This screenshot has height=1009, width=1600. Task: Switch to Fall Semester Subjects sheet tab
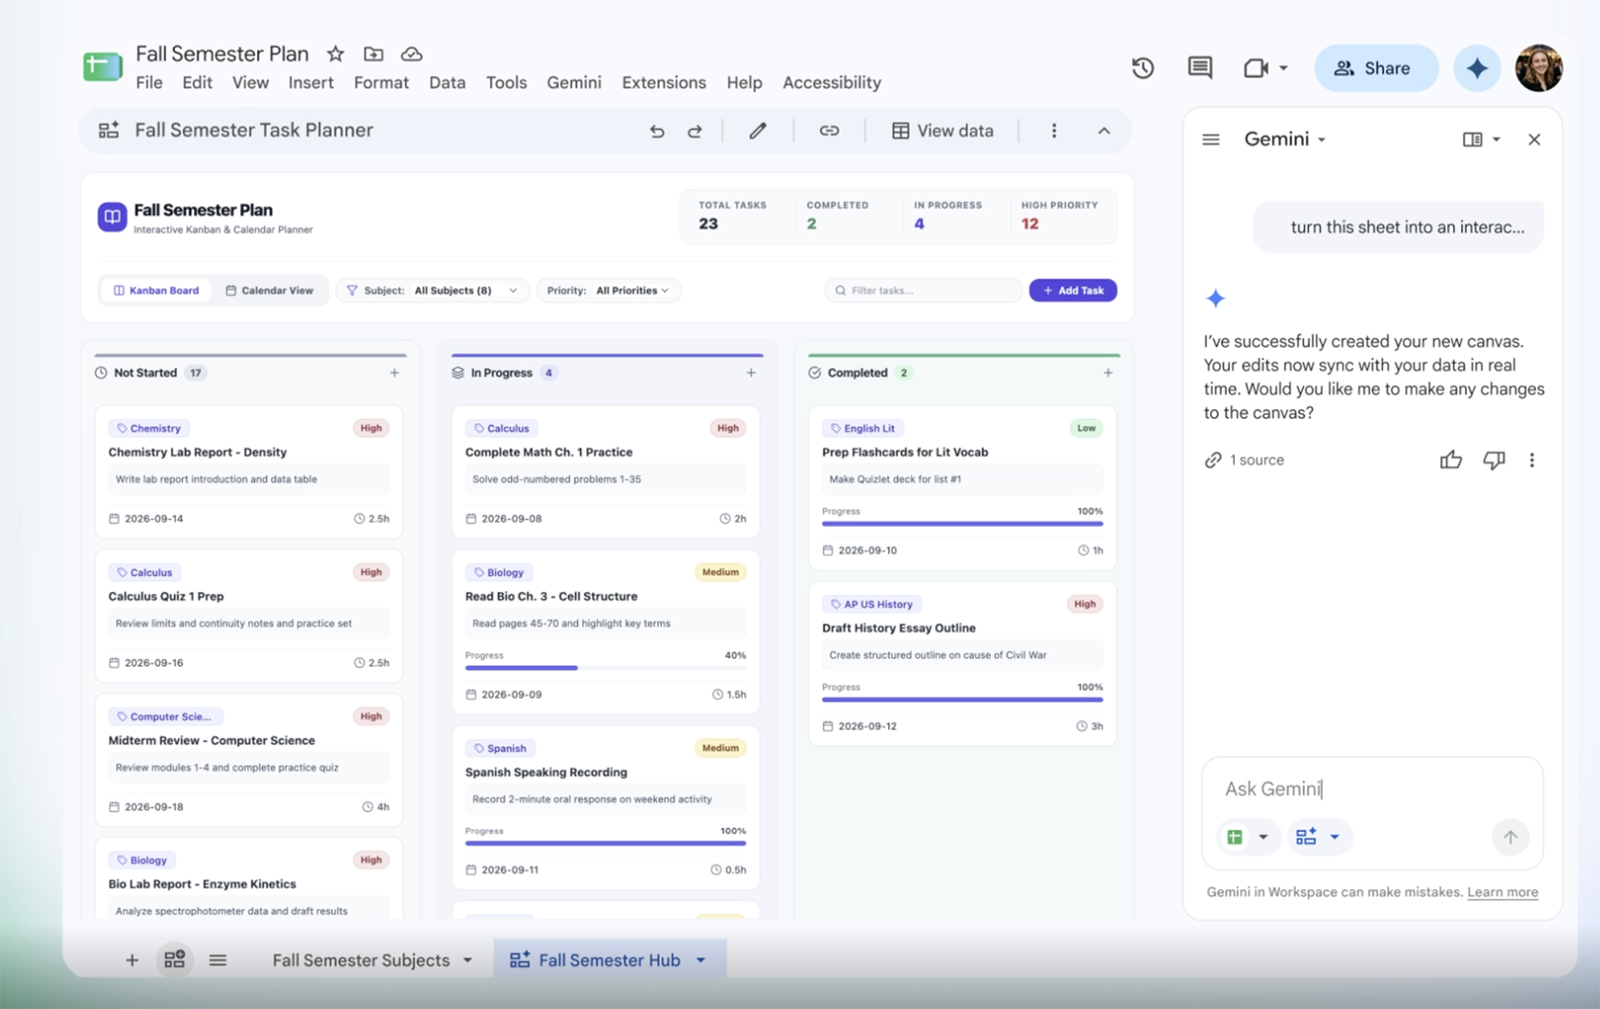[361, 960]
